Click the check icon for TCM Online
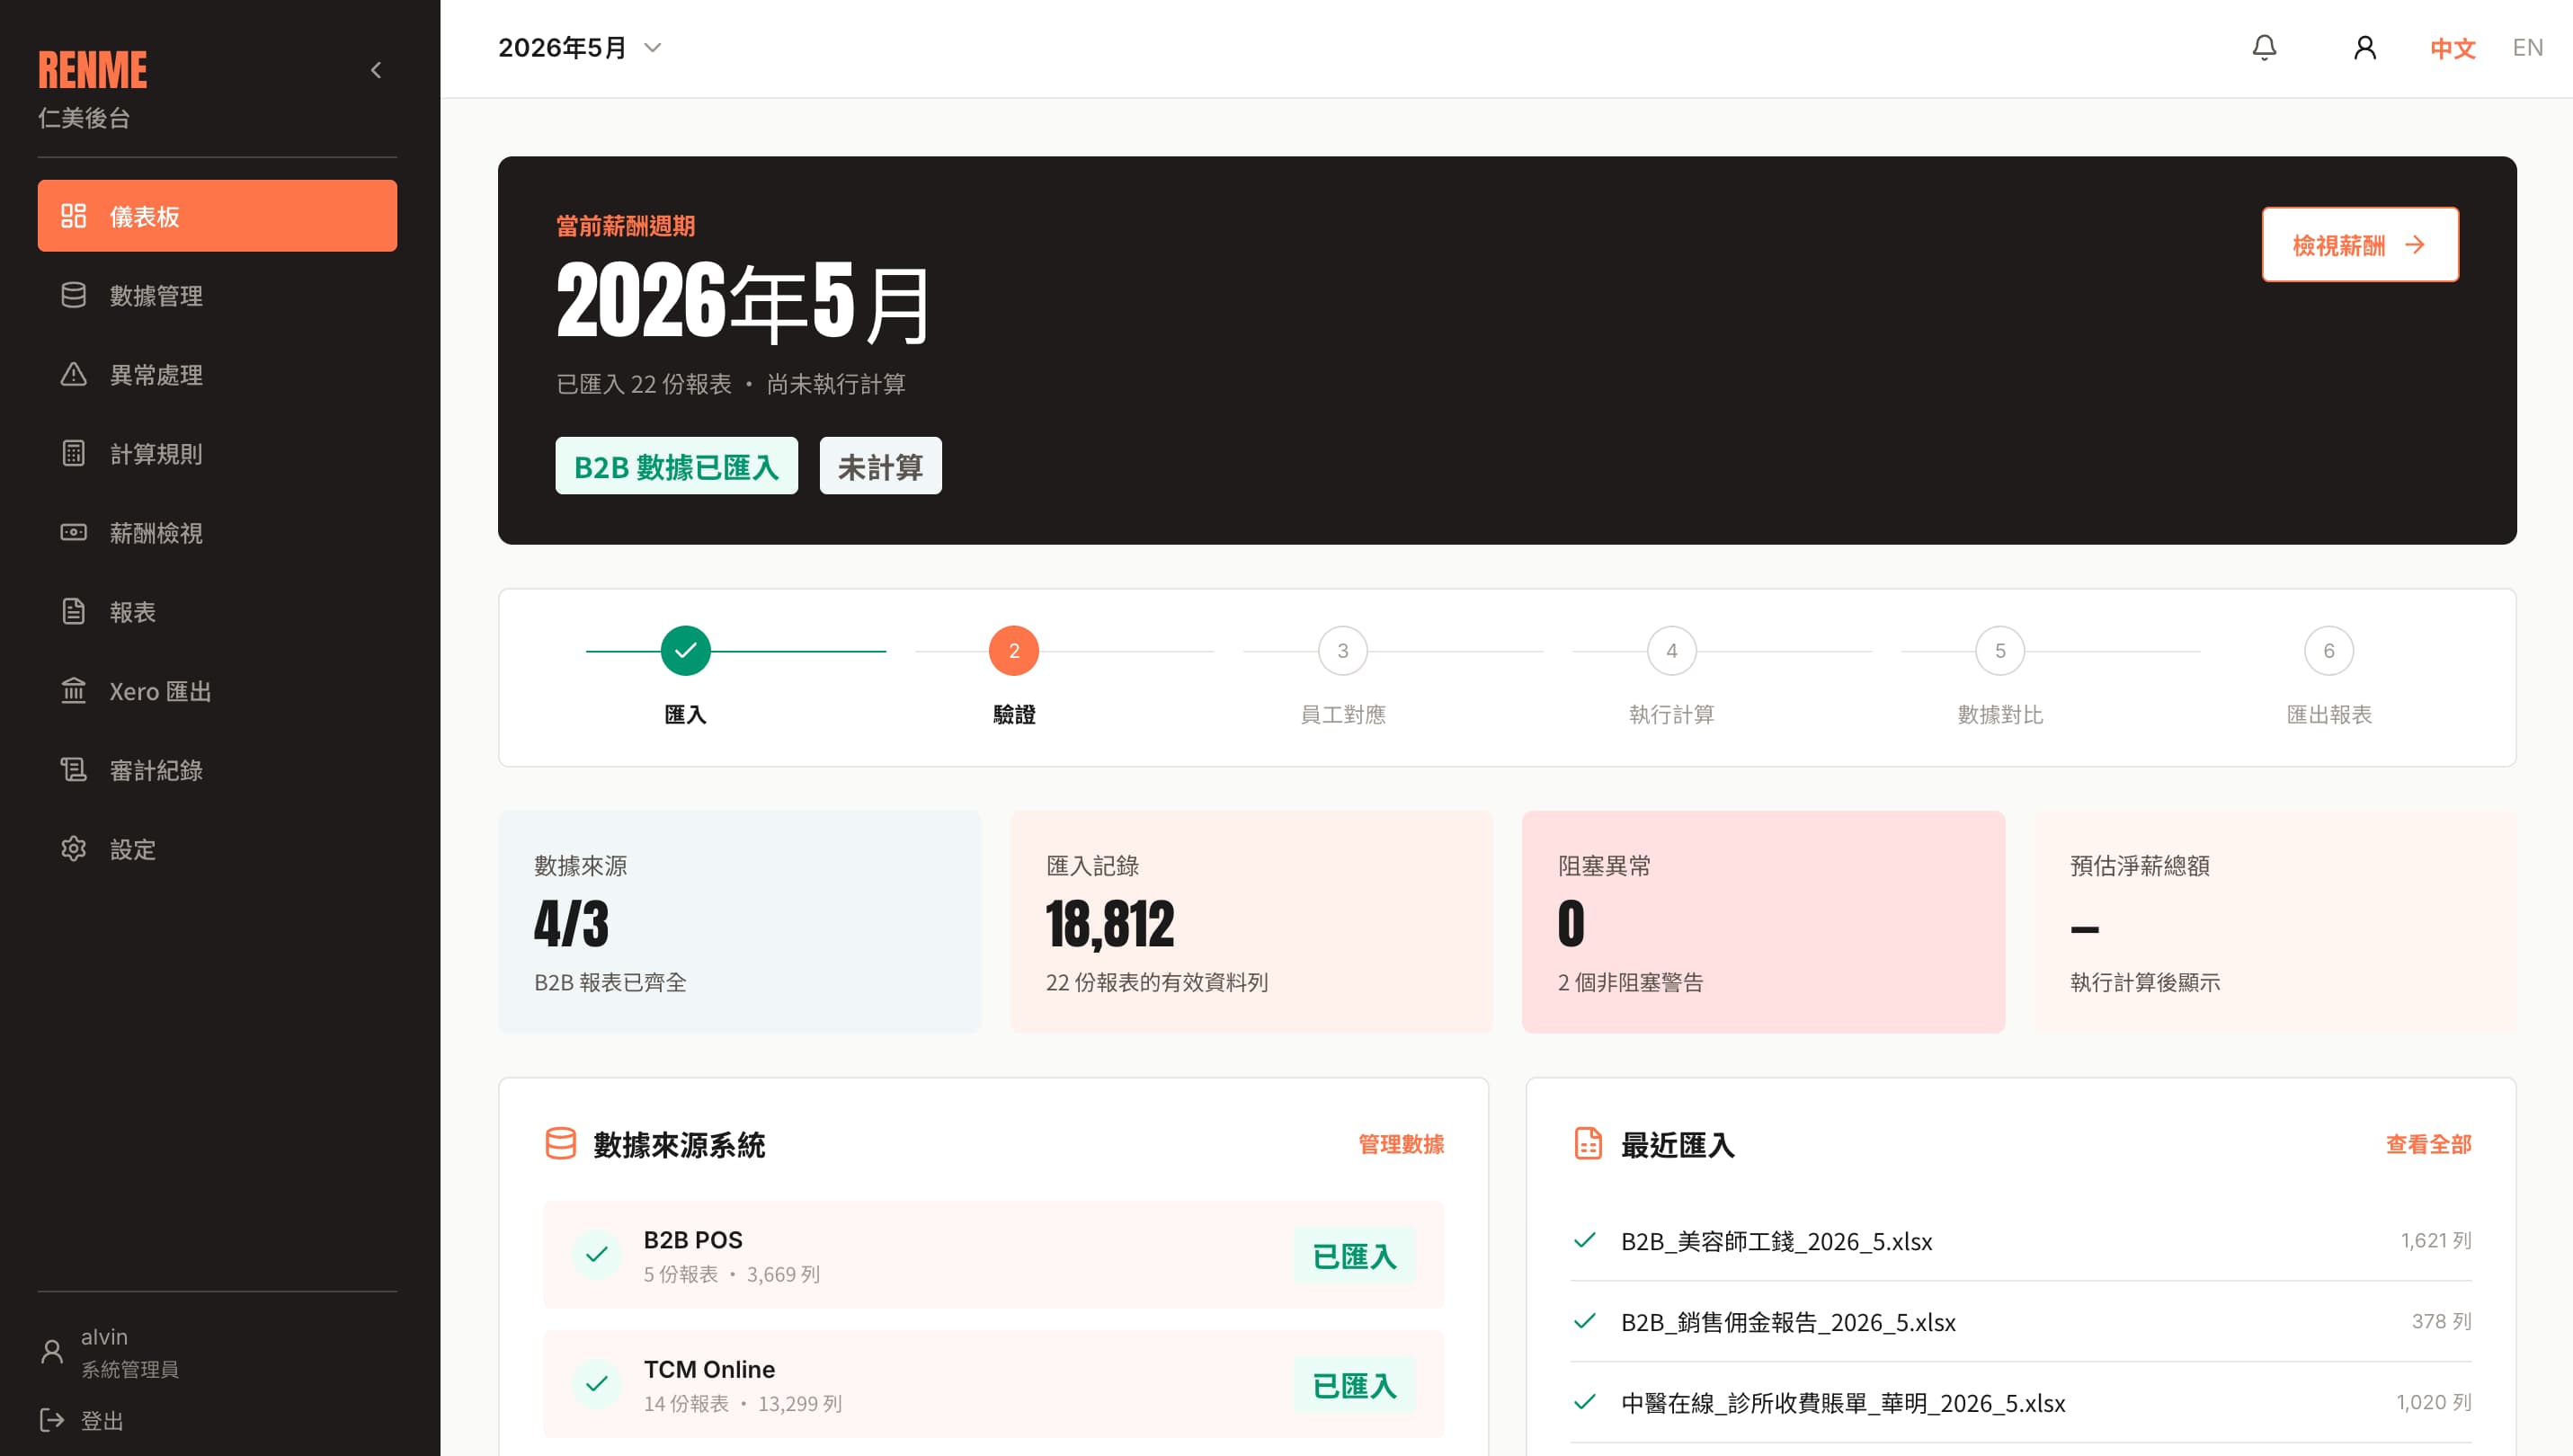The height and width of the screenshot is (1456, 2573). (x=597, y=1384)
